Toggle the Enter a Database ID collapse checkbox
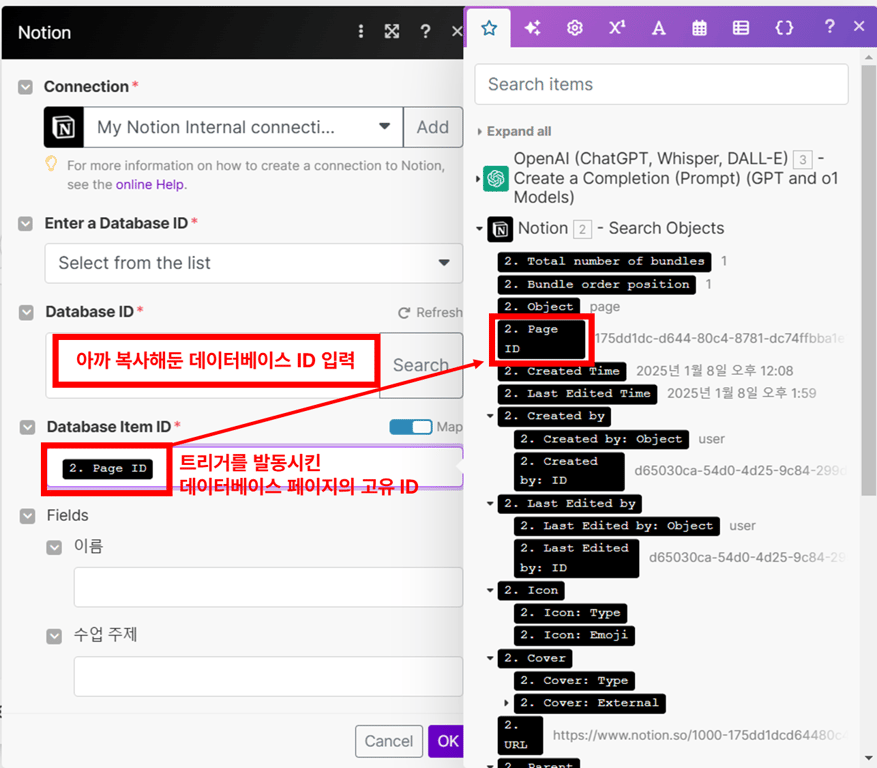This screenshot has height=768, width=877. (x=25, y=223)
